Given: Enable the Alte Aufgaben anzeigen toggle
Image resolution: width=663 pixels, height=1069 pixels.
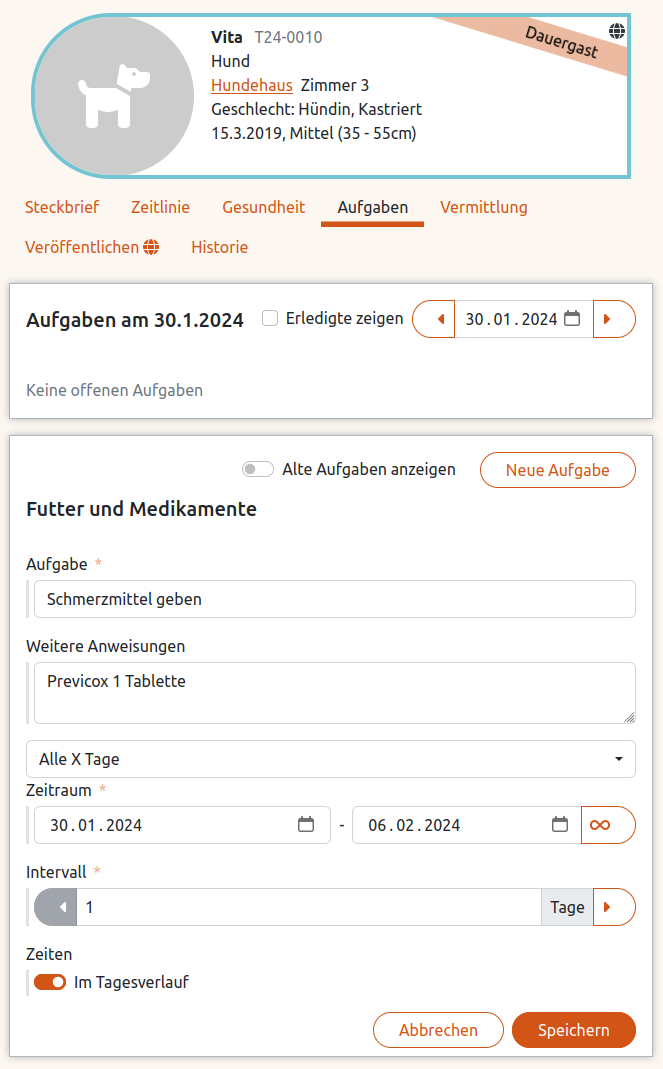Looking at the screenshot, I should pyautogui.click(x=257, y=468).
